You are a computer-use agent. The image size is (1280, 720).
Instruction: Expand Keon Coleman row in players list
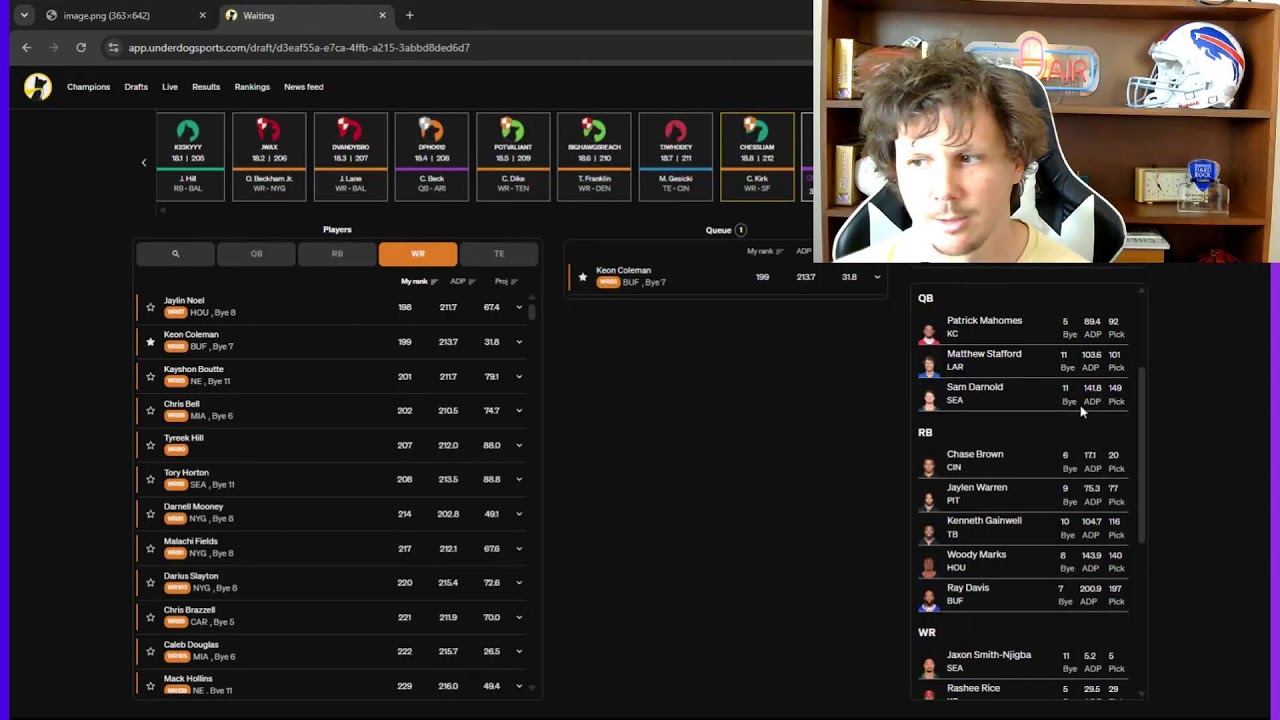pyautogui.click(x=519, y=342)
